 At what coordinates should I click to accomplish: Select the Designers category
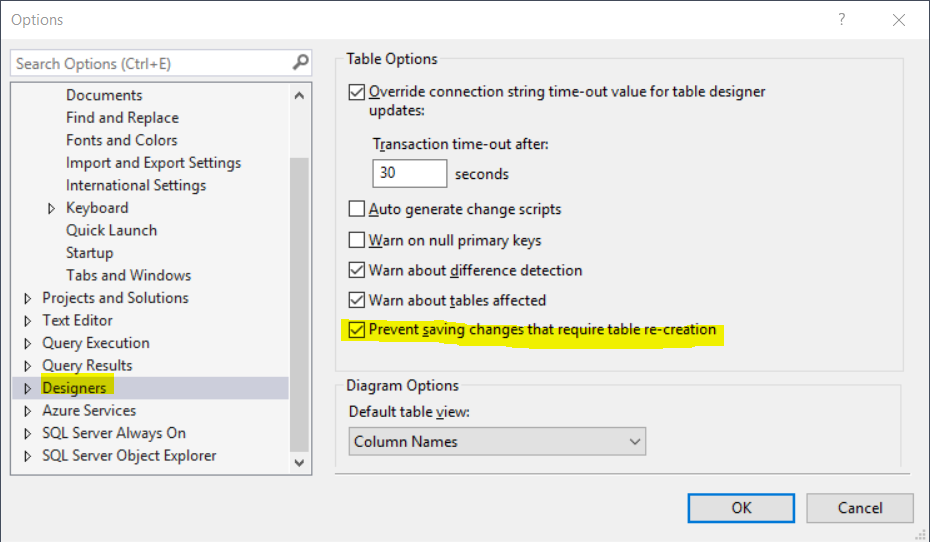(x=74, y=388)
